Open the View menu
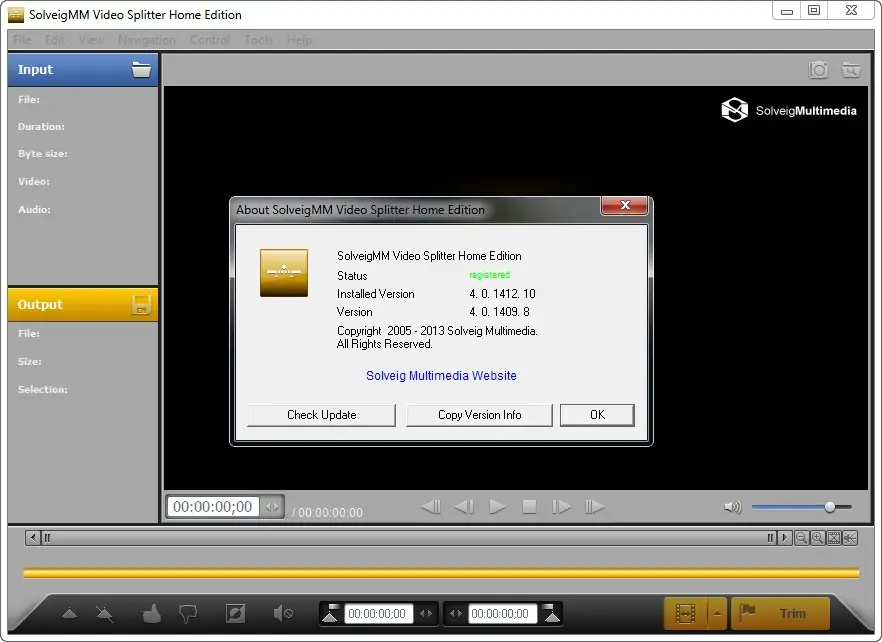882x642 pixels. (x=91, y=40)
